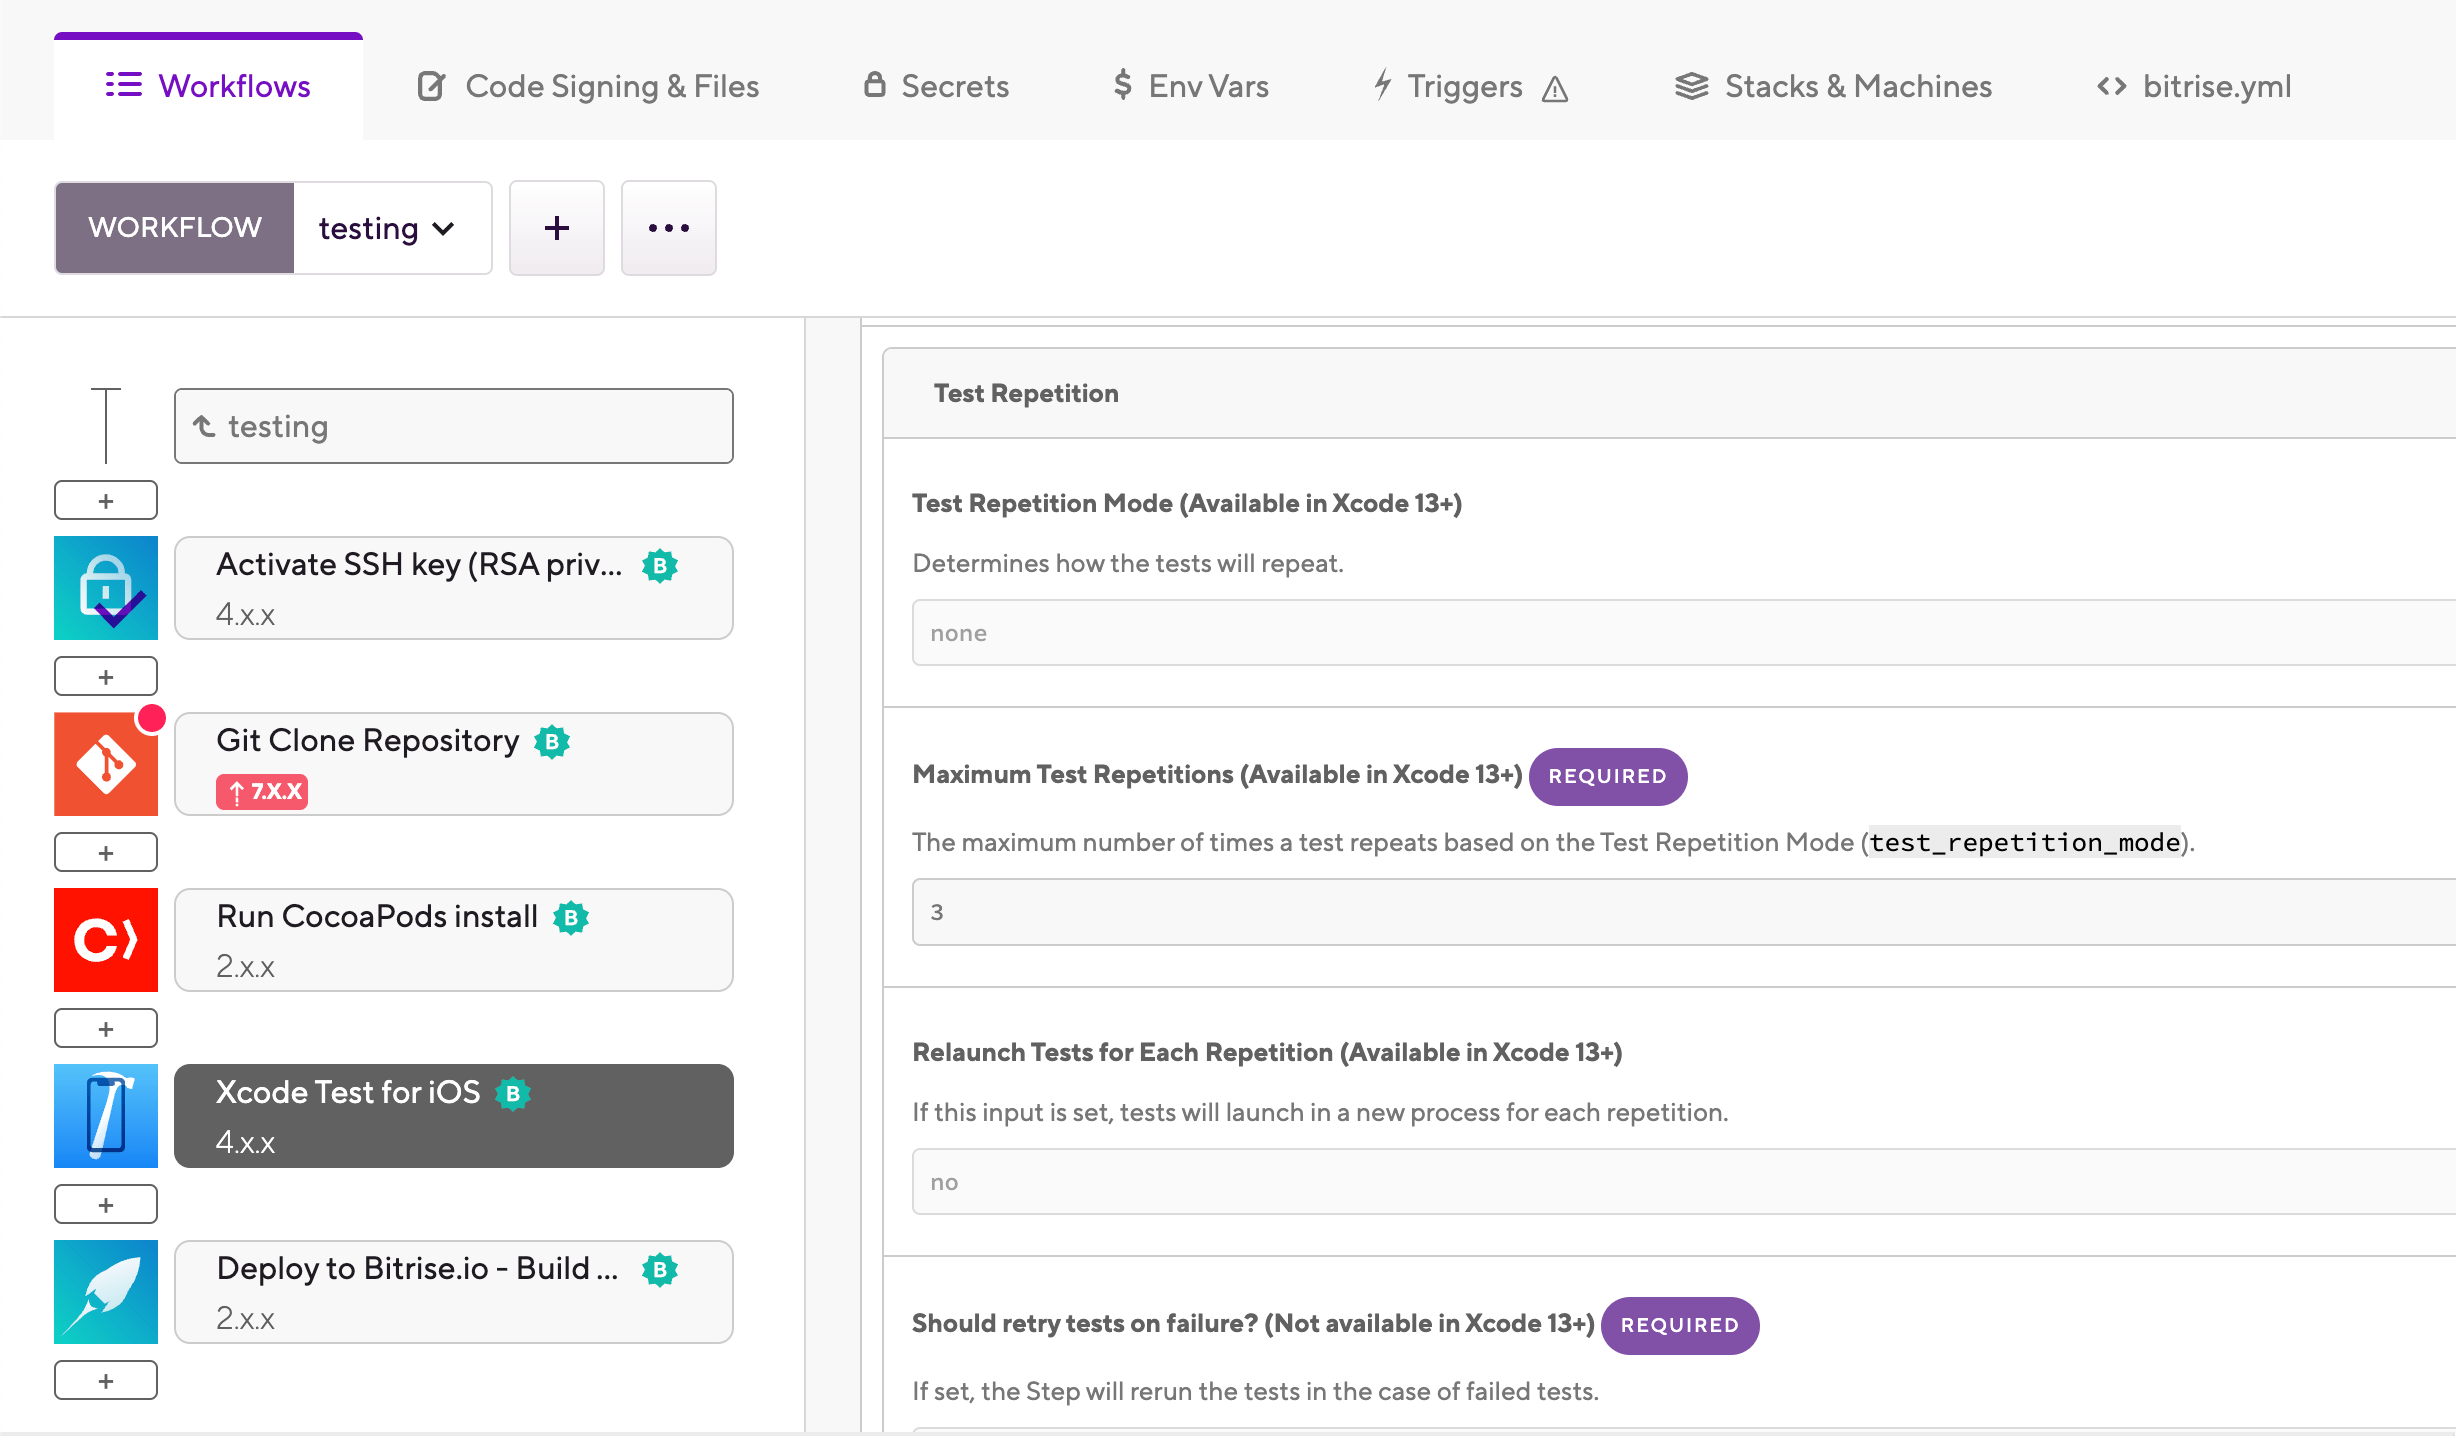This screenshot has height=1436, width=2456.
Task: Select the Run CocoaPods install step
Action: pyautogui.click(x=454, y=940)
